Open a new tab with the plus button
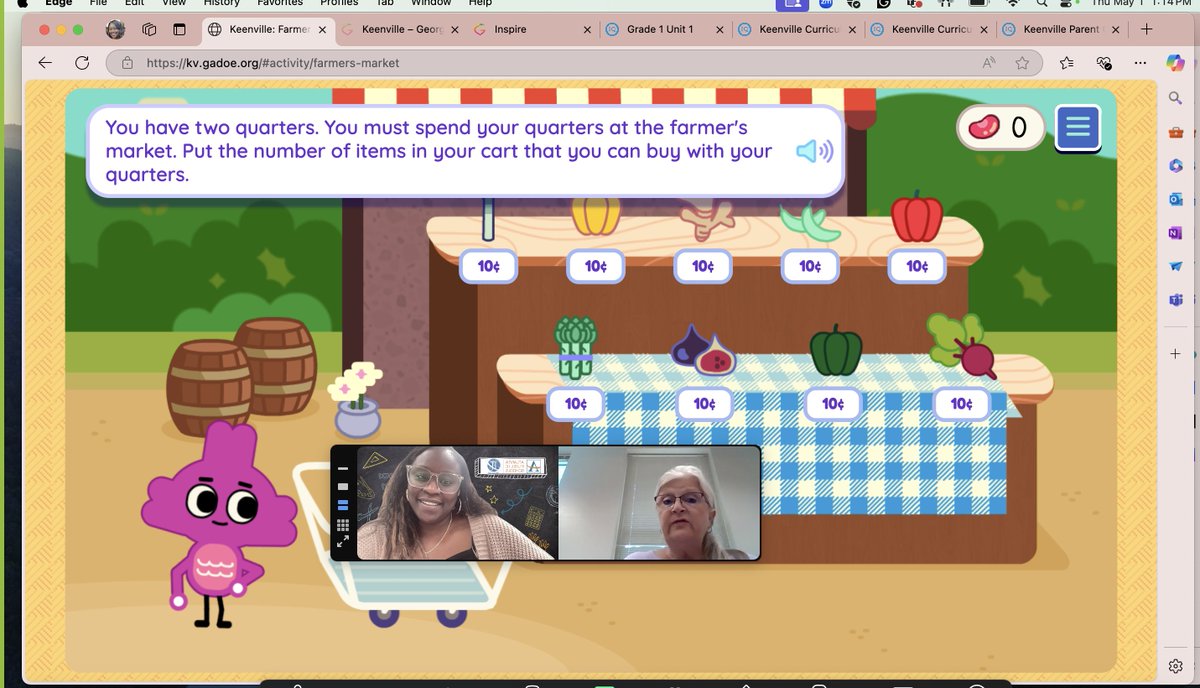The width and height of the screenshot is (1200, 688). coord(1147,29)
